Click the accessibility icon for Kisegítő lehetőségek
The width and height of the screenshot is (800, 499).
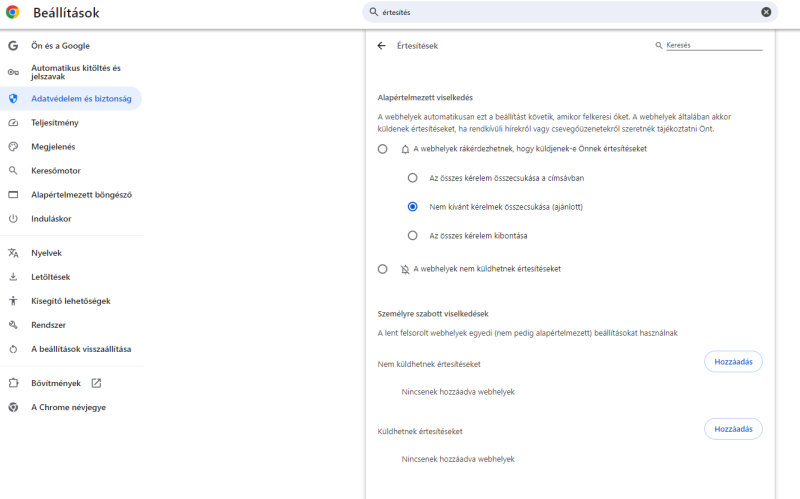click(x=13, y=301)
